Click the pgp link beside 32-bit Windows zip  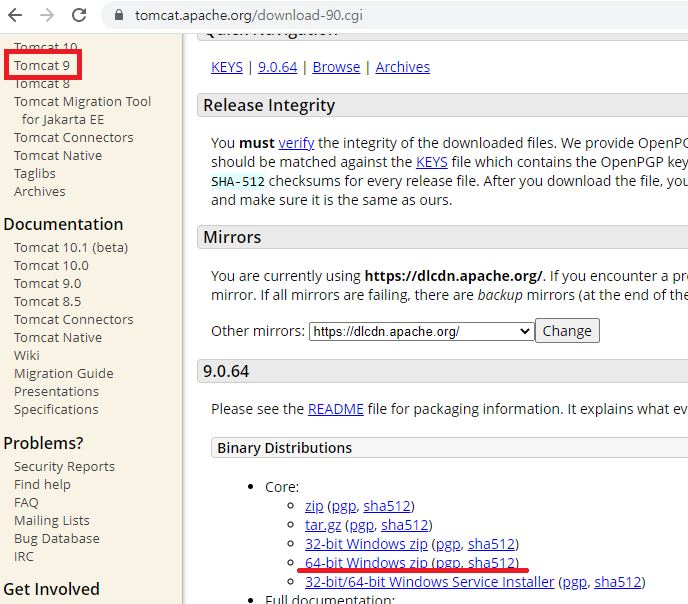click(448, 544)
